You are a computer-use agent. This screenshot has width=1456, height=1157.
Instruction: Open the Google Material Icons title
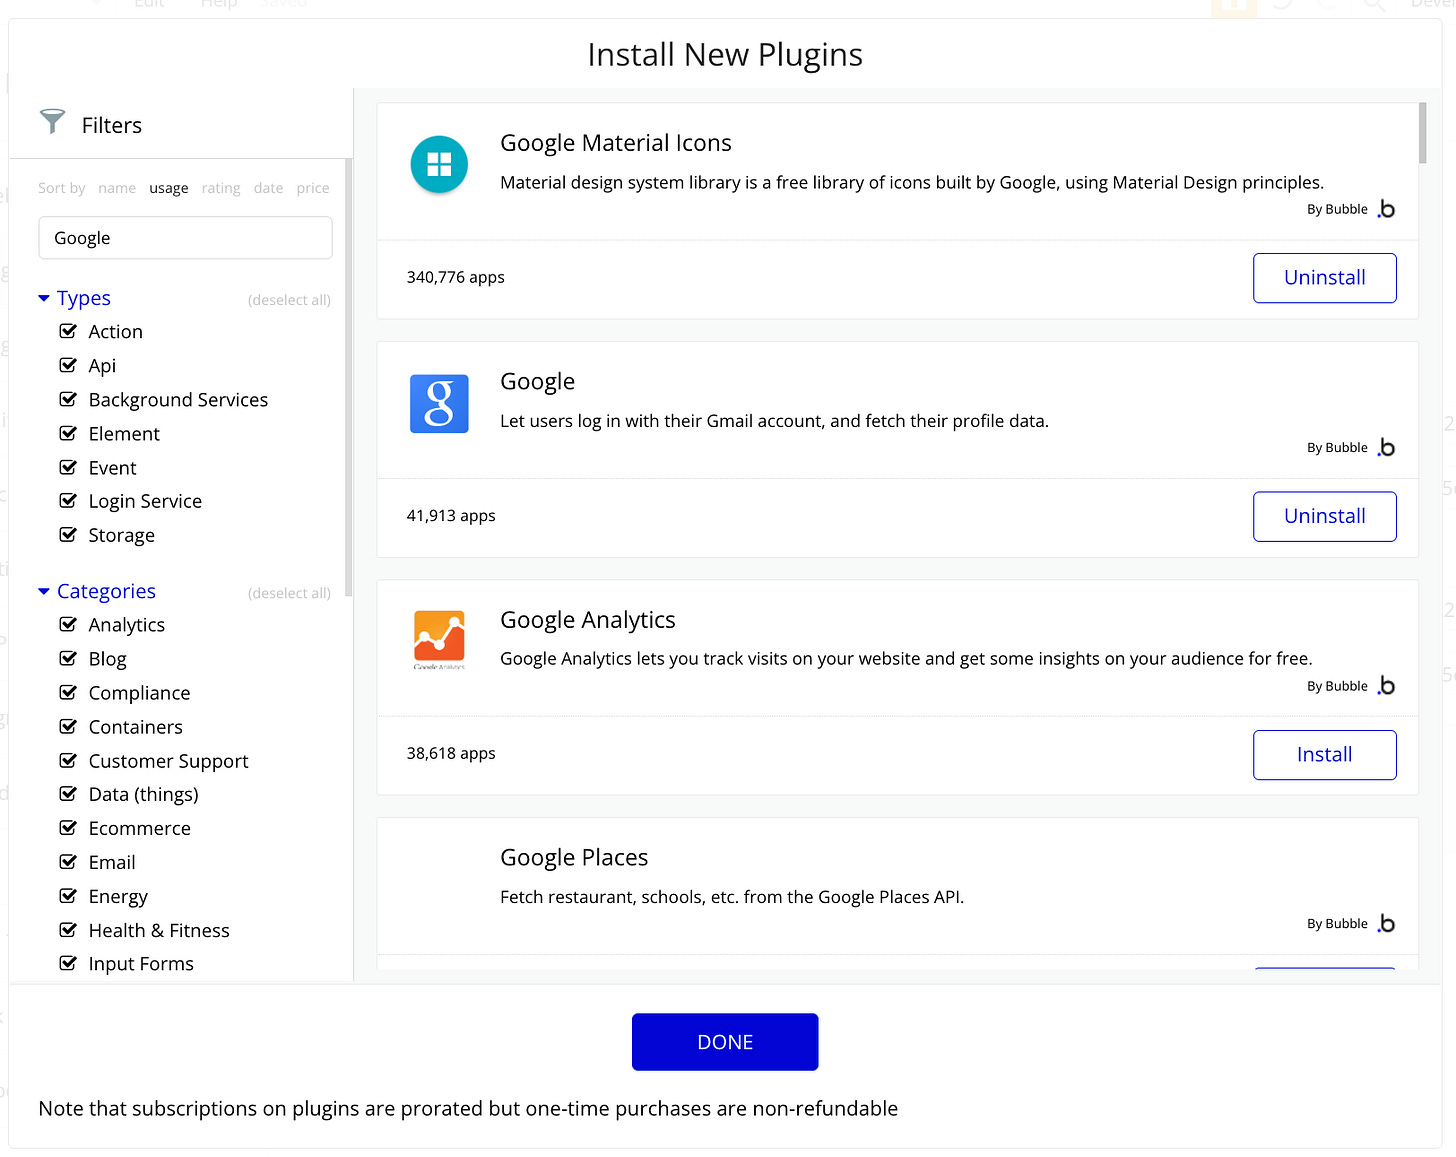pos(616,143)
